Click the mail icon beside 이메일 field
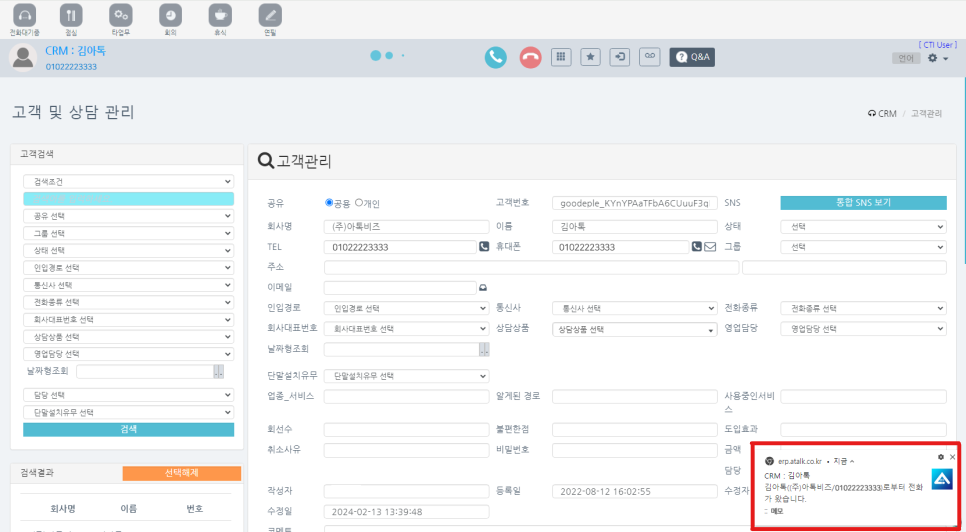This screenshot has width=966, height=532. click(483, 288)
